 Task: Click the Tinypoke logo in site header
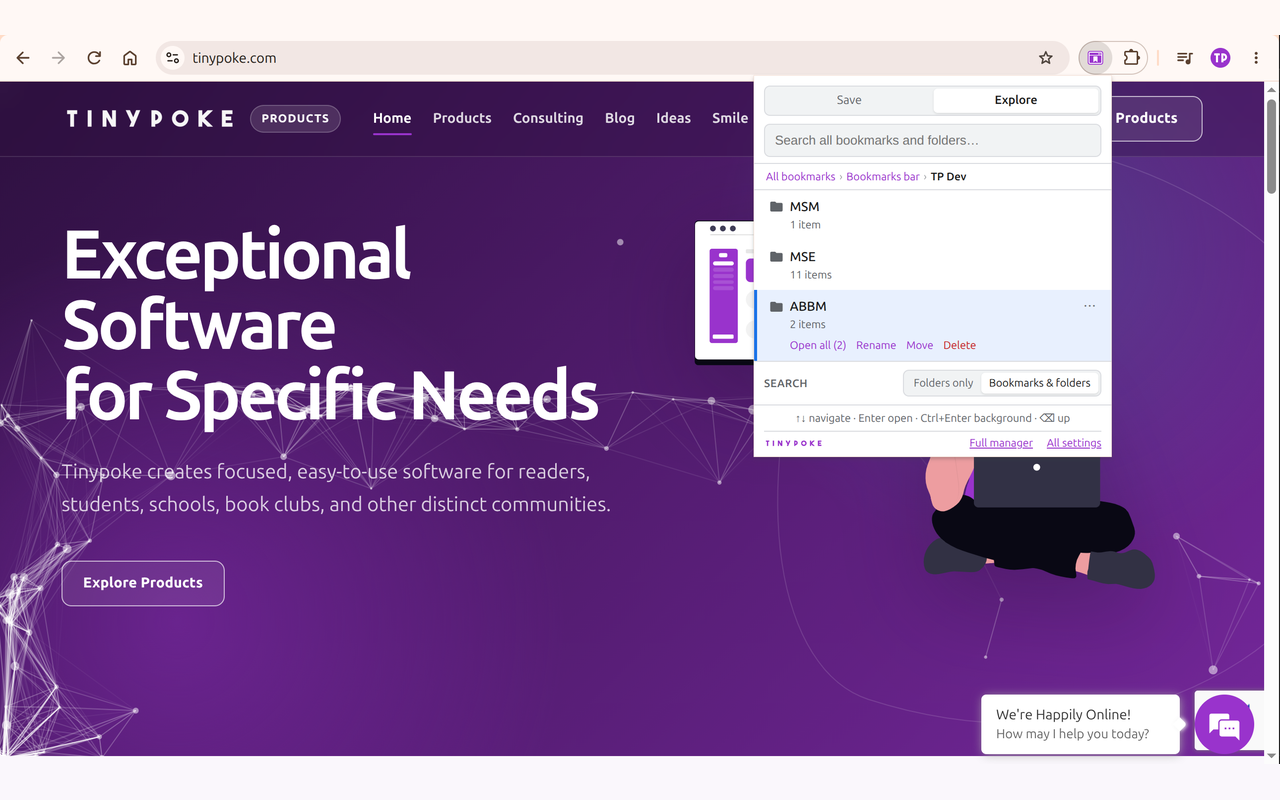[150, 119]
